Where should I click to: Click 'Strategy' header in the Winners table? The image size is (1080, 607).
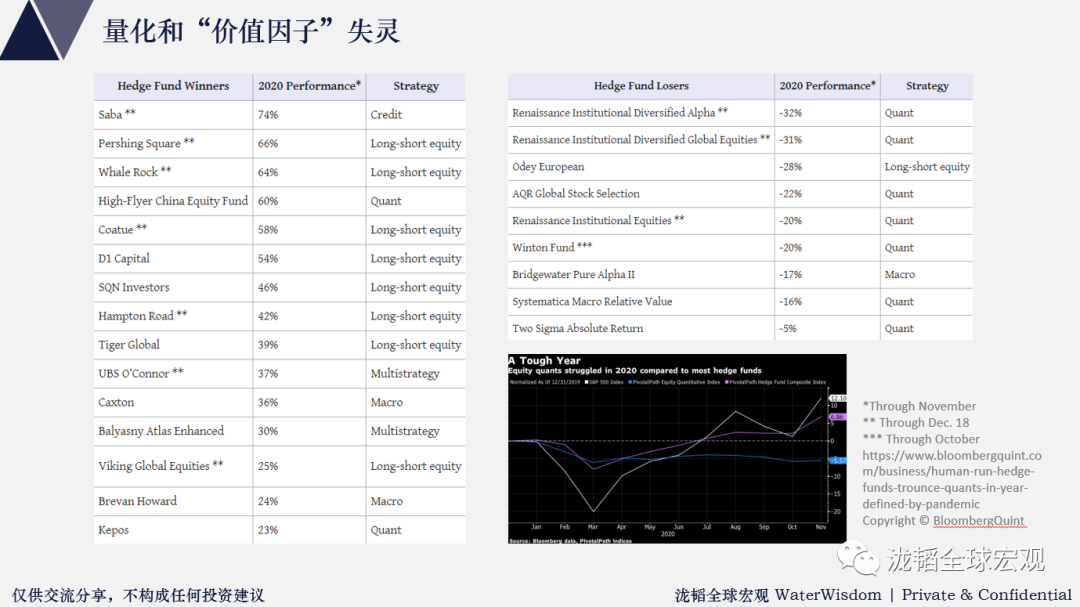pyautogui.click(x=416, y=86)
